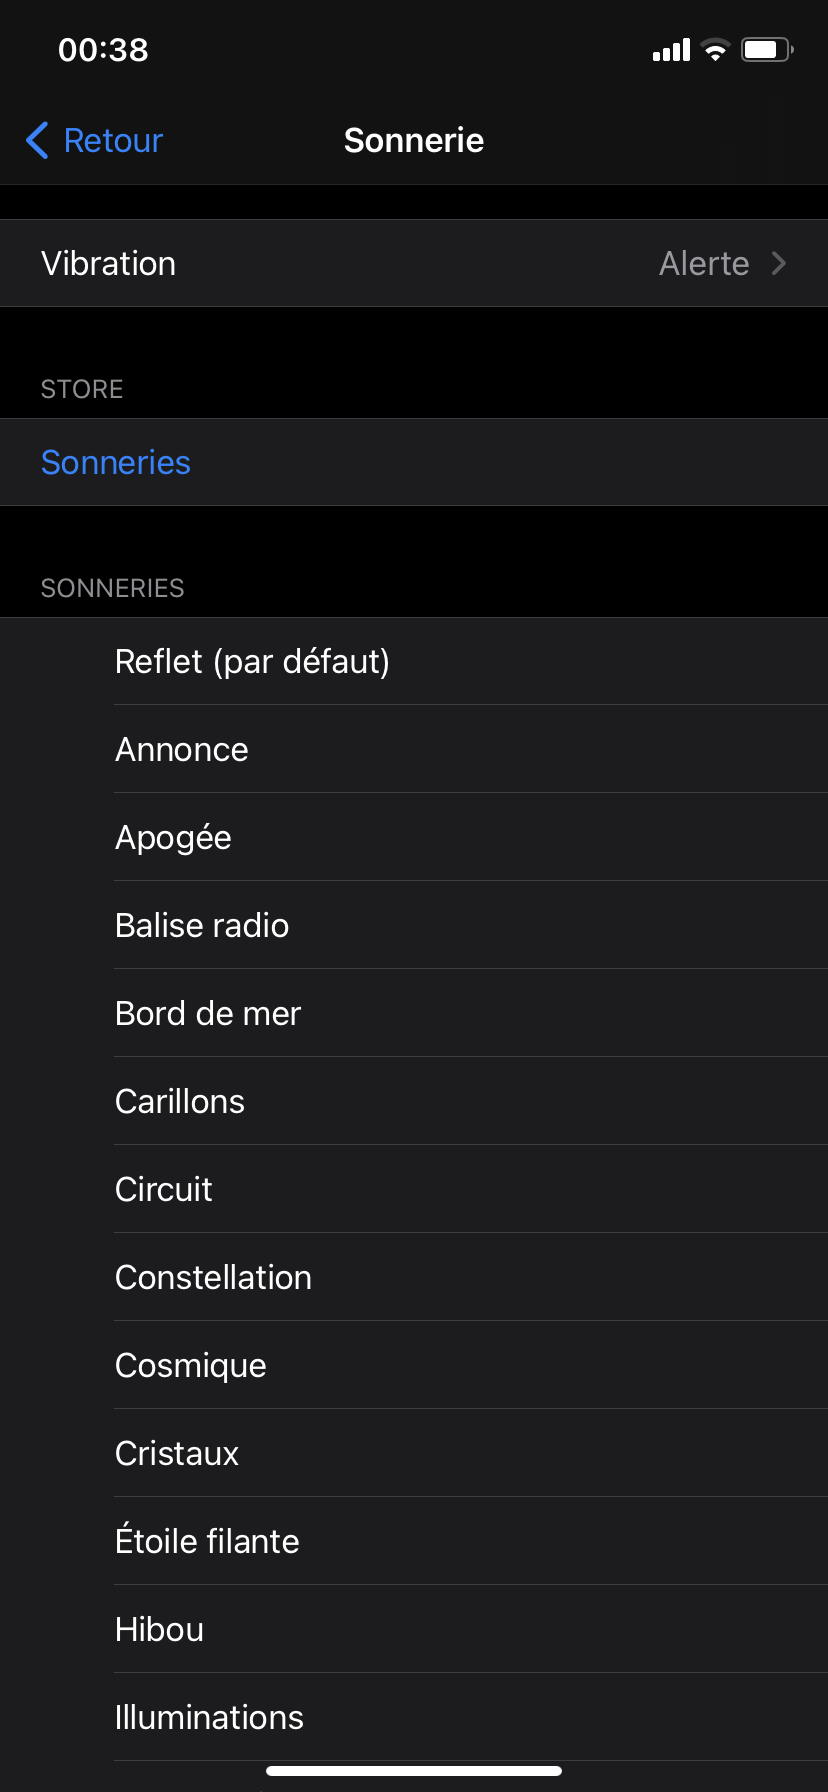Choose the Balise radio ringtone

pyautogui.click(x=202, y=926)
